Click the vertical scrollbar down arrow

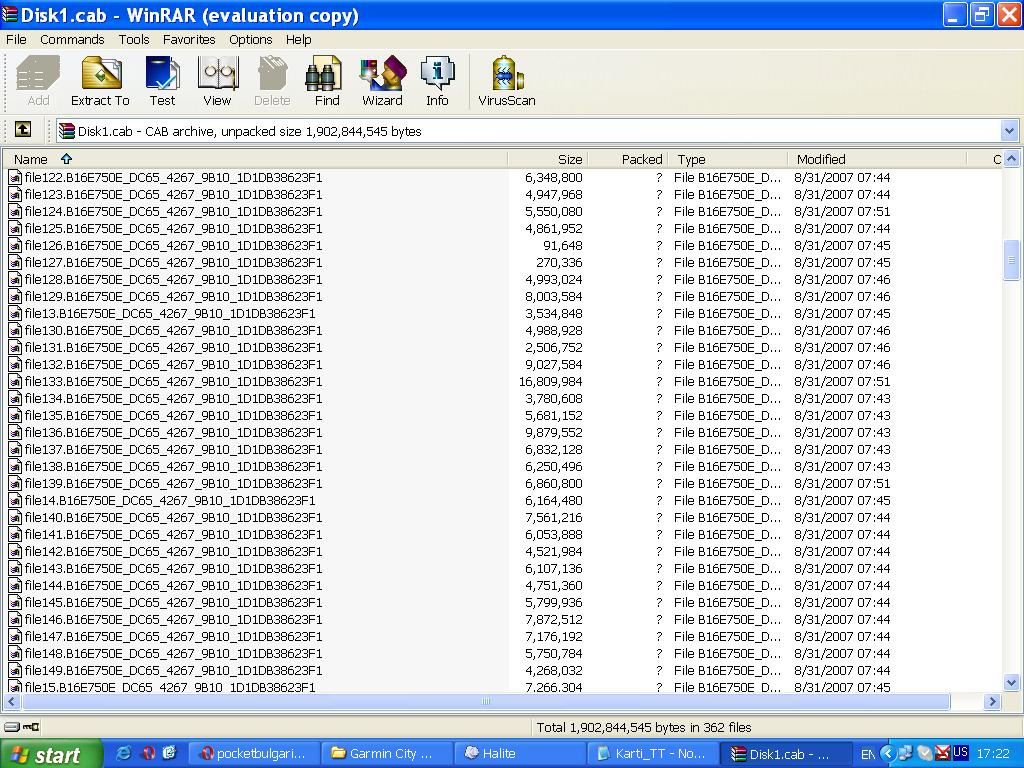[x=1011, y=683]
